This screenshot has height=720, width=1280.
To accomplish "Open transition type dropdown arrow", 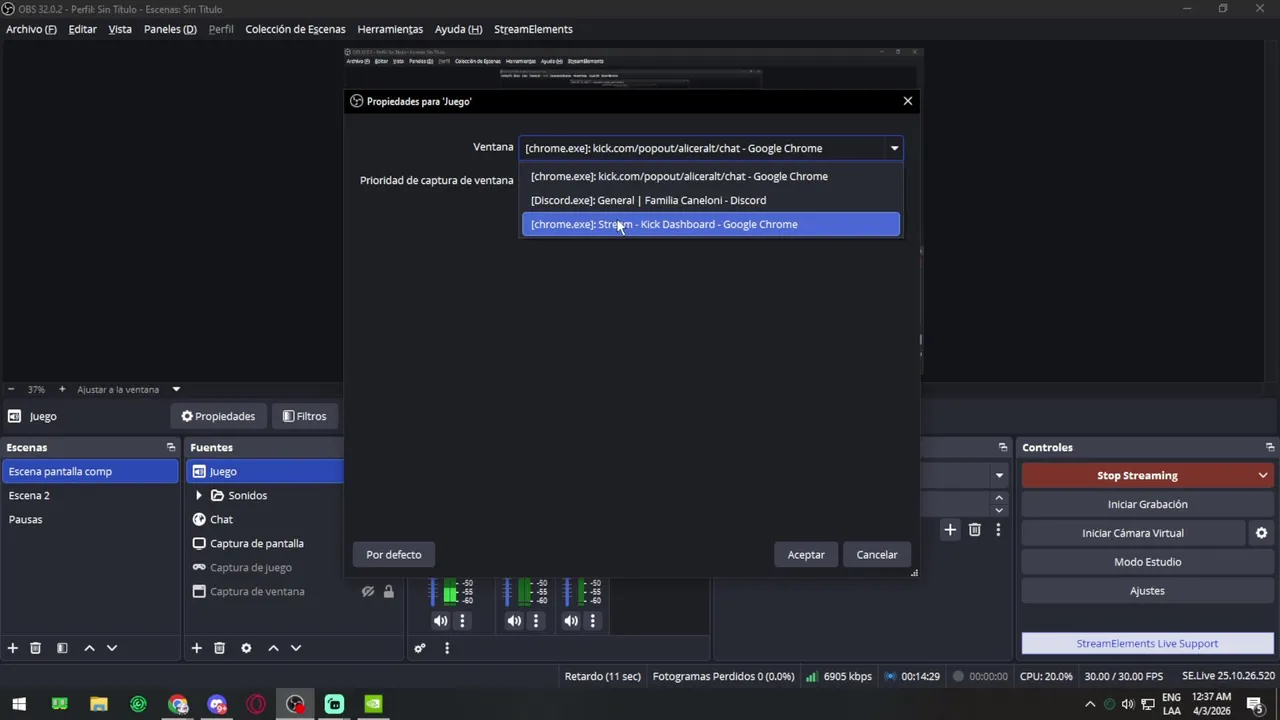I will (x=998, y=476).
